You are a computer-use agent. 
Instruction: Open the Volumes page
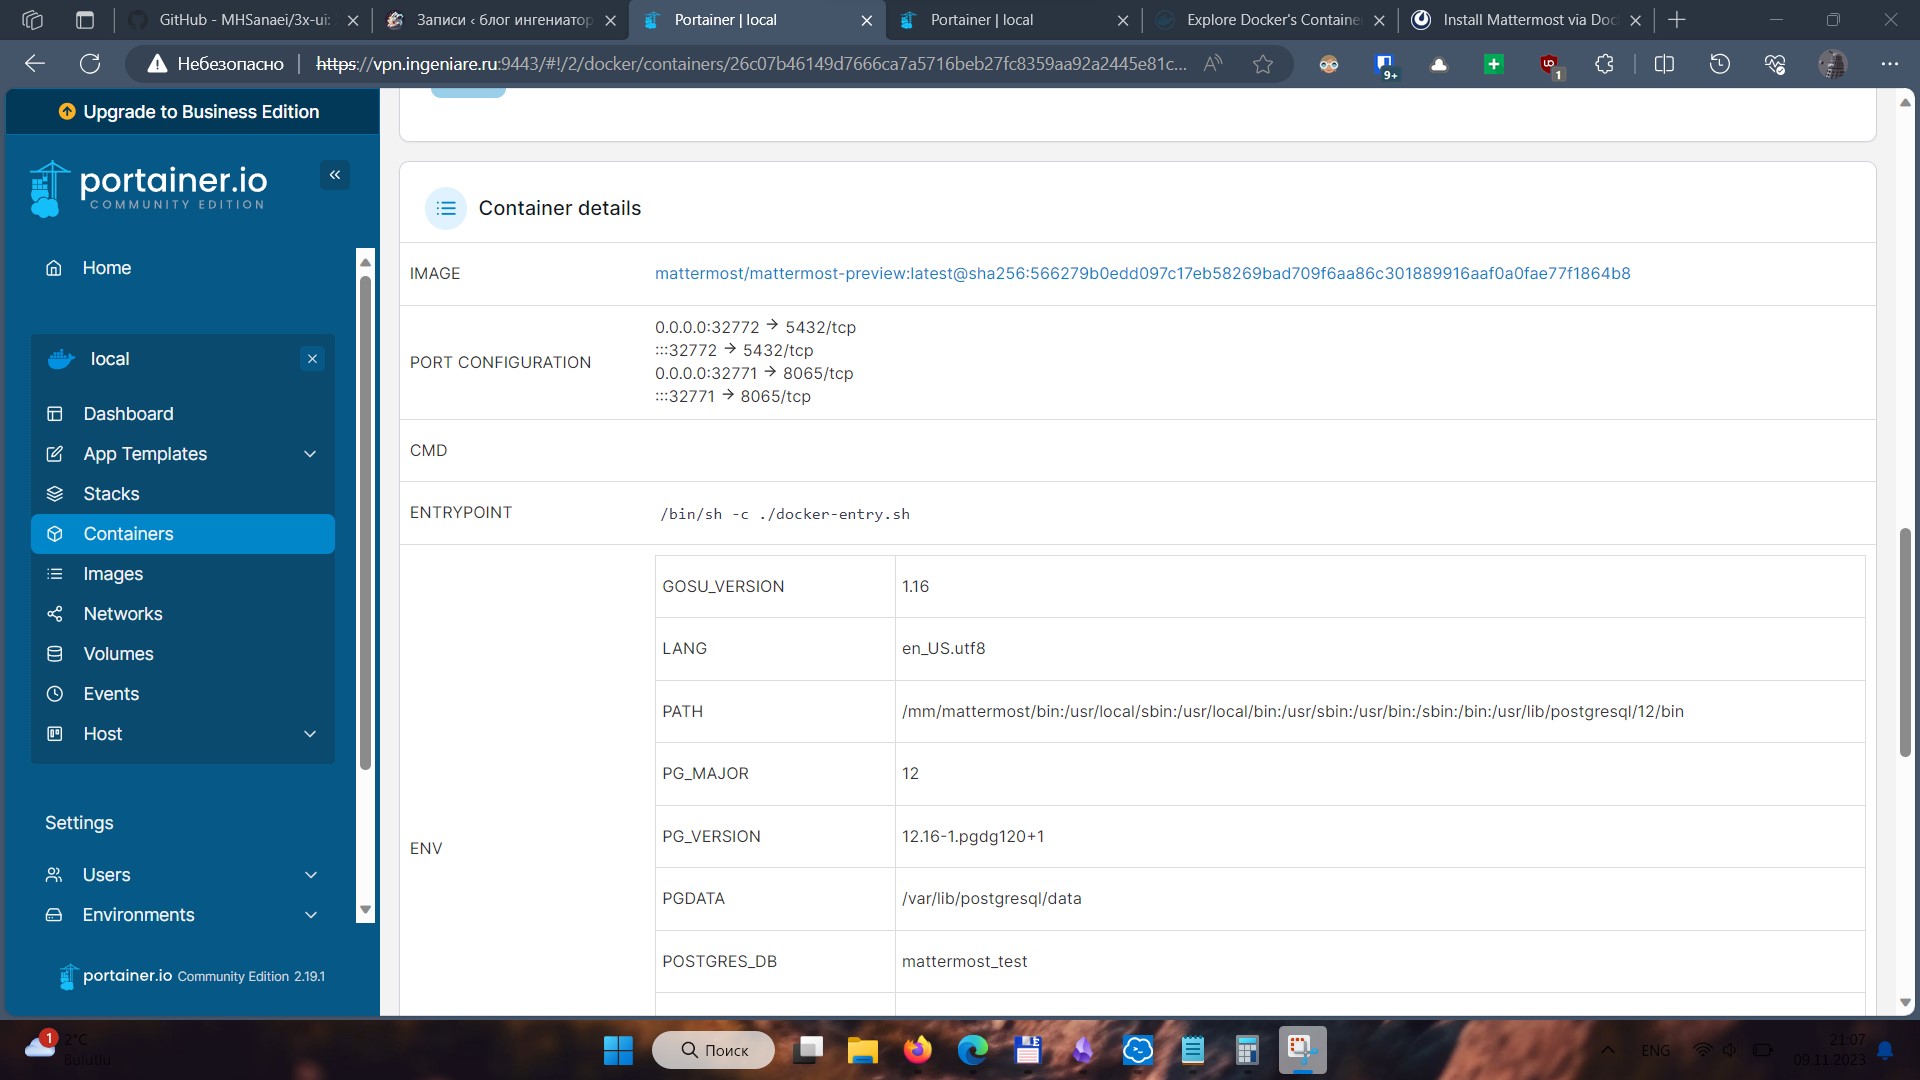[182, 654]
